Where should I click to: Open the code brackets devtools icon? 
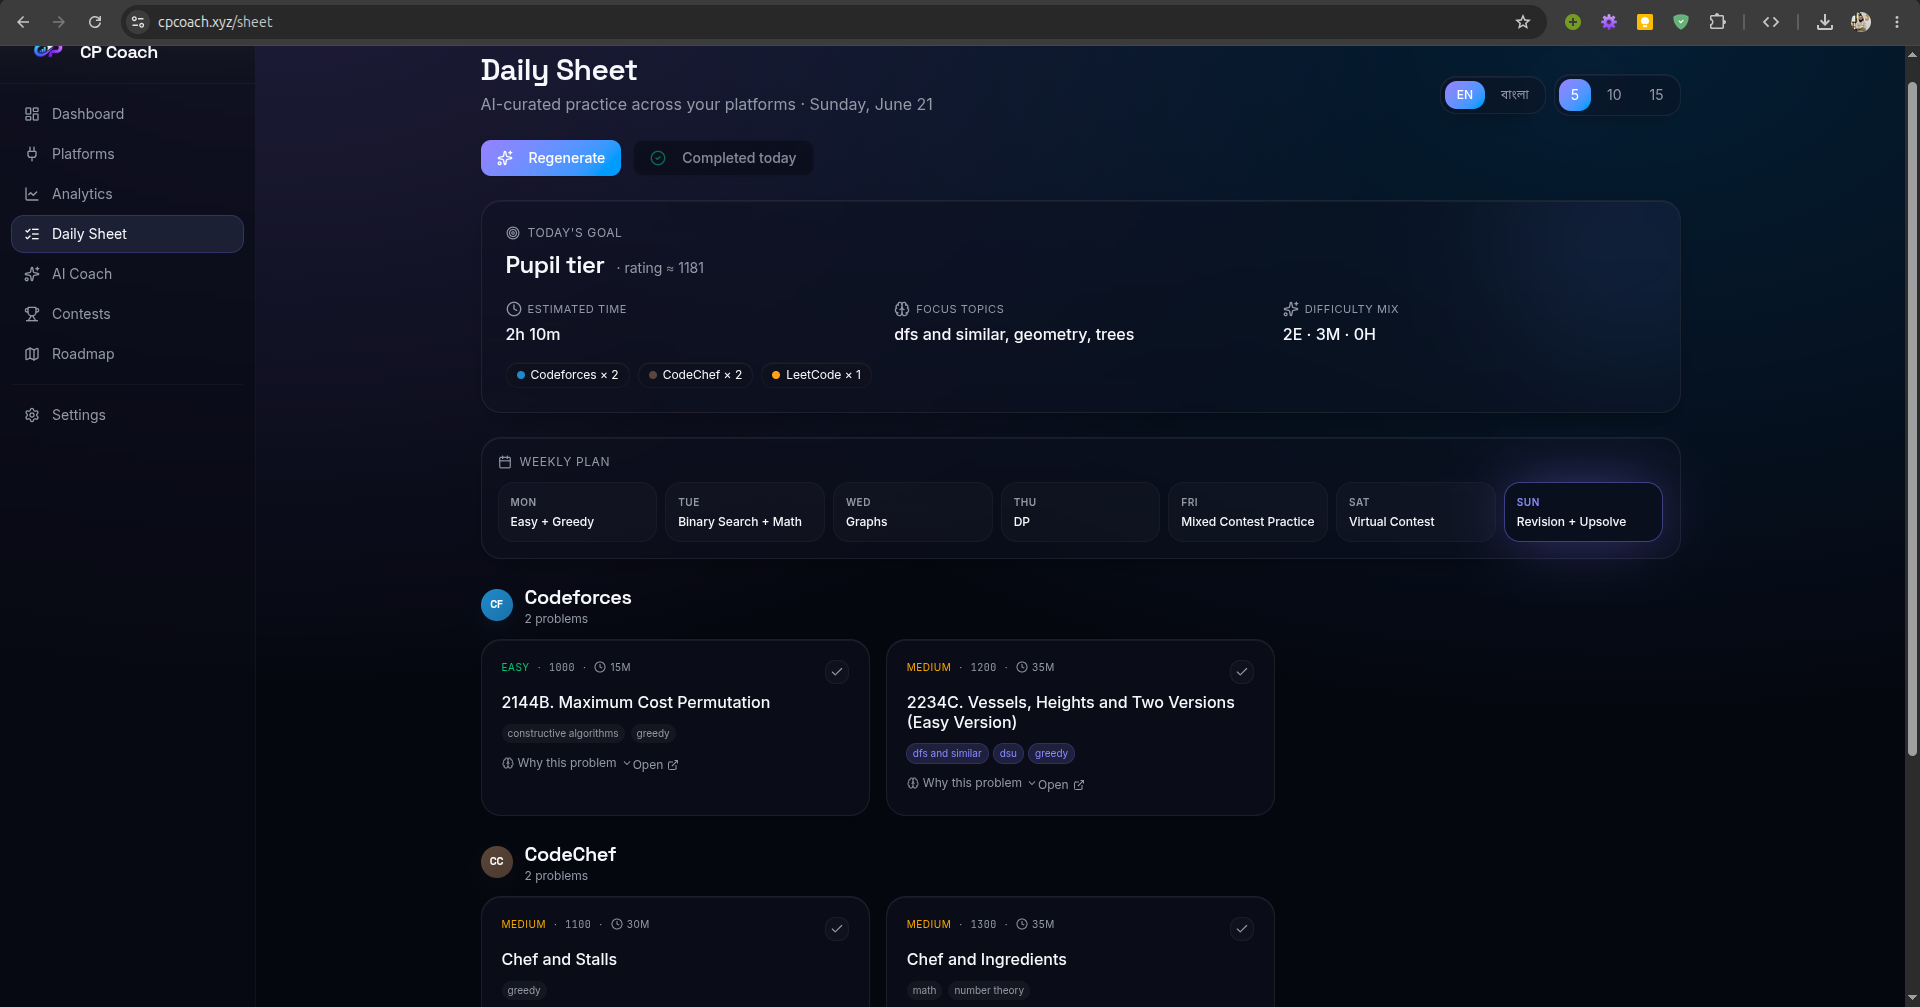[1771, 22]
